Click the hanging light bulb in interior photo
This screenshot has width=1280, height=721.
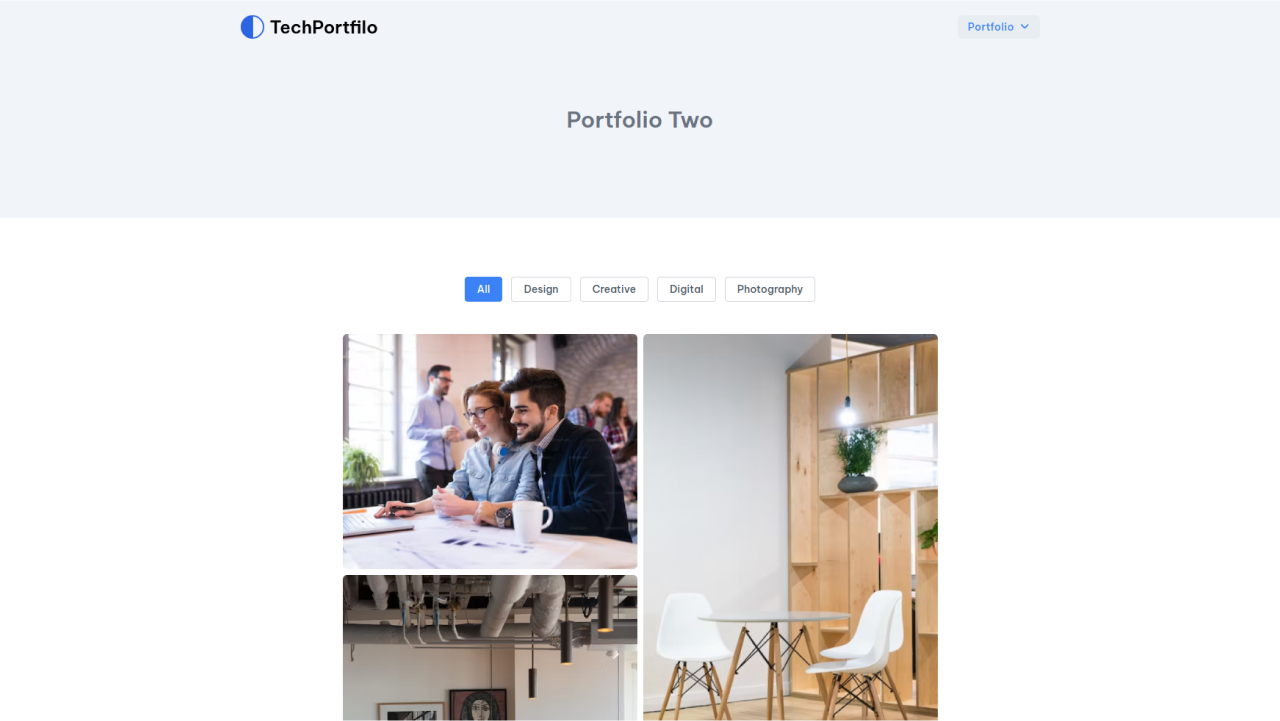847,410
